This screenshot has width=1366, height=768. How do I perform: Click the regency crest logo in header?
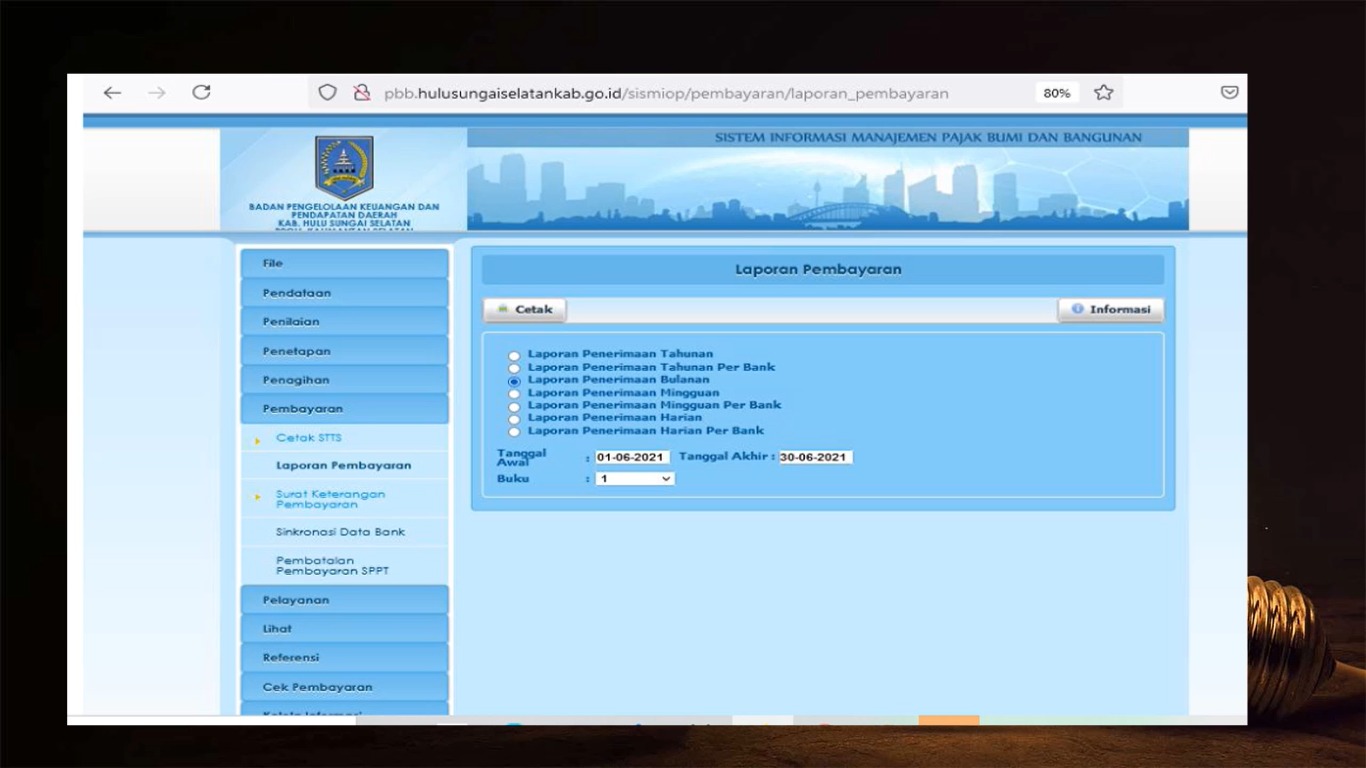344,167
